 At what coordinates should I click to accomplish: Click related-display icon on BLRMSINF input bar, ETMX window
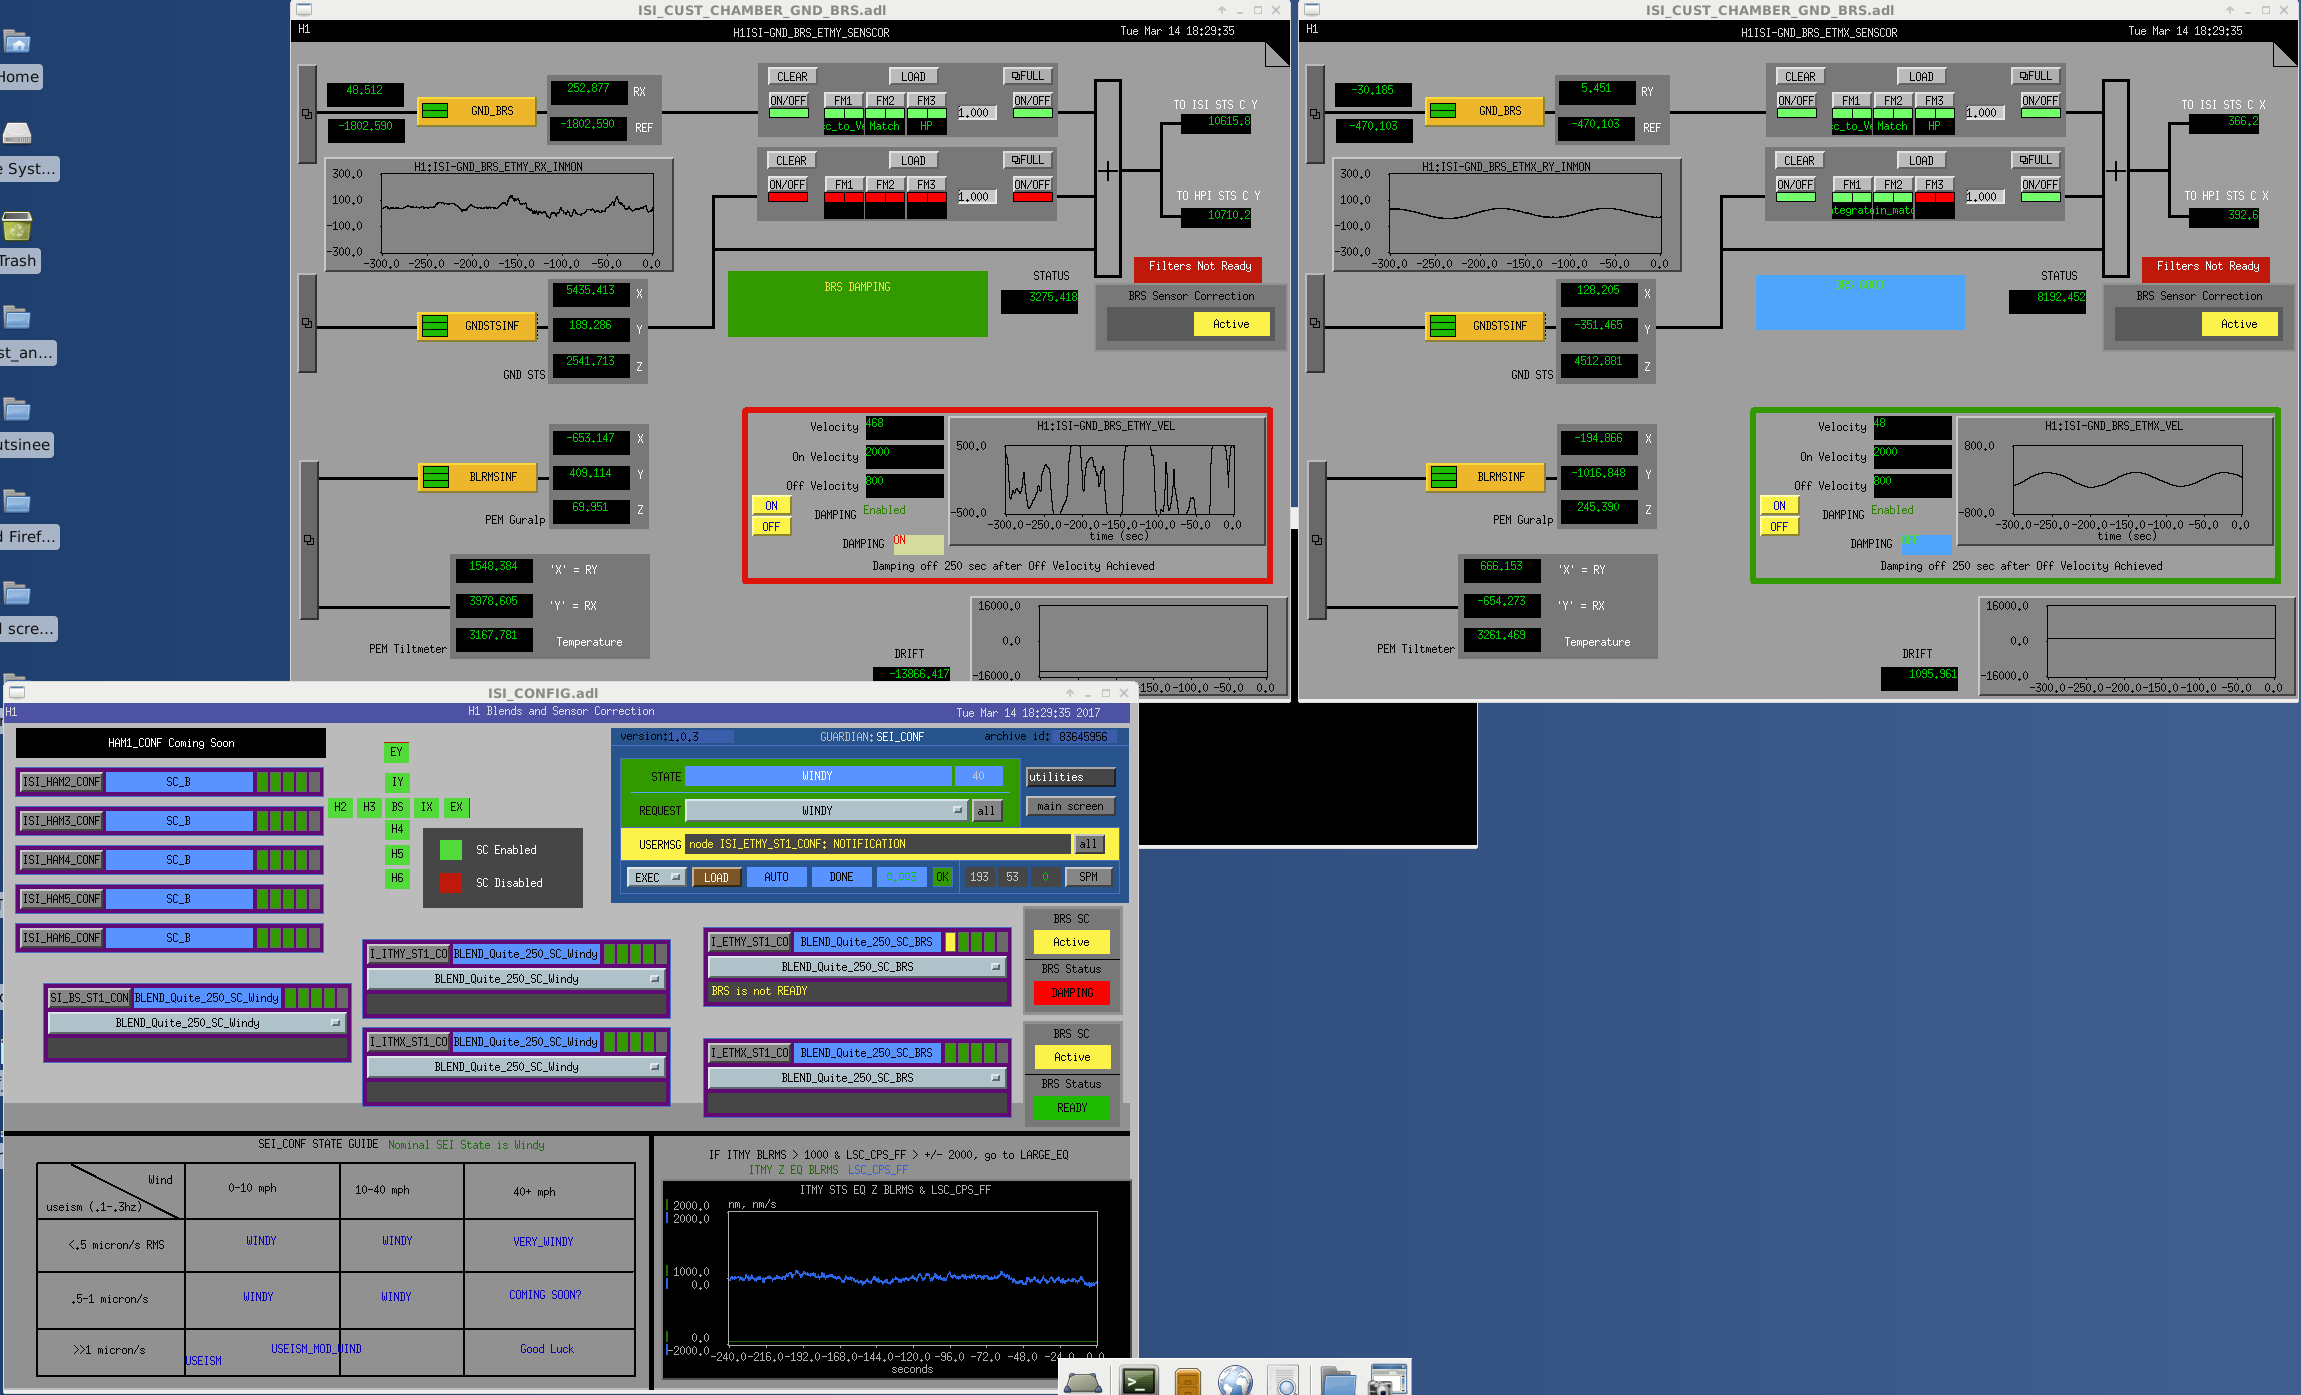click(x=1317, y=540)
